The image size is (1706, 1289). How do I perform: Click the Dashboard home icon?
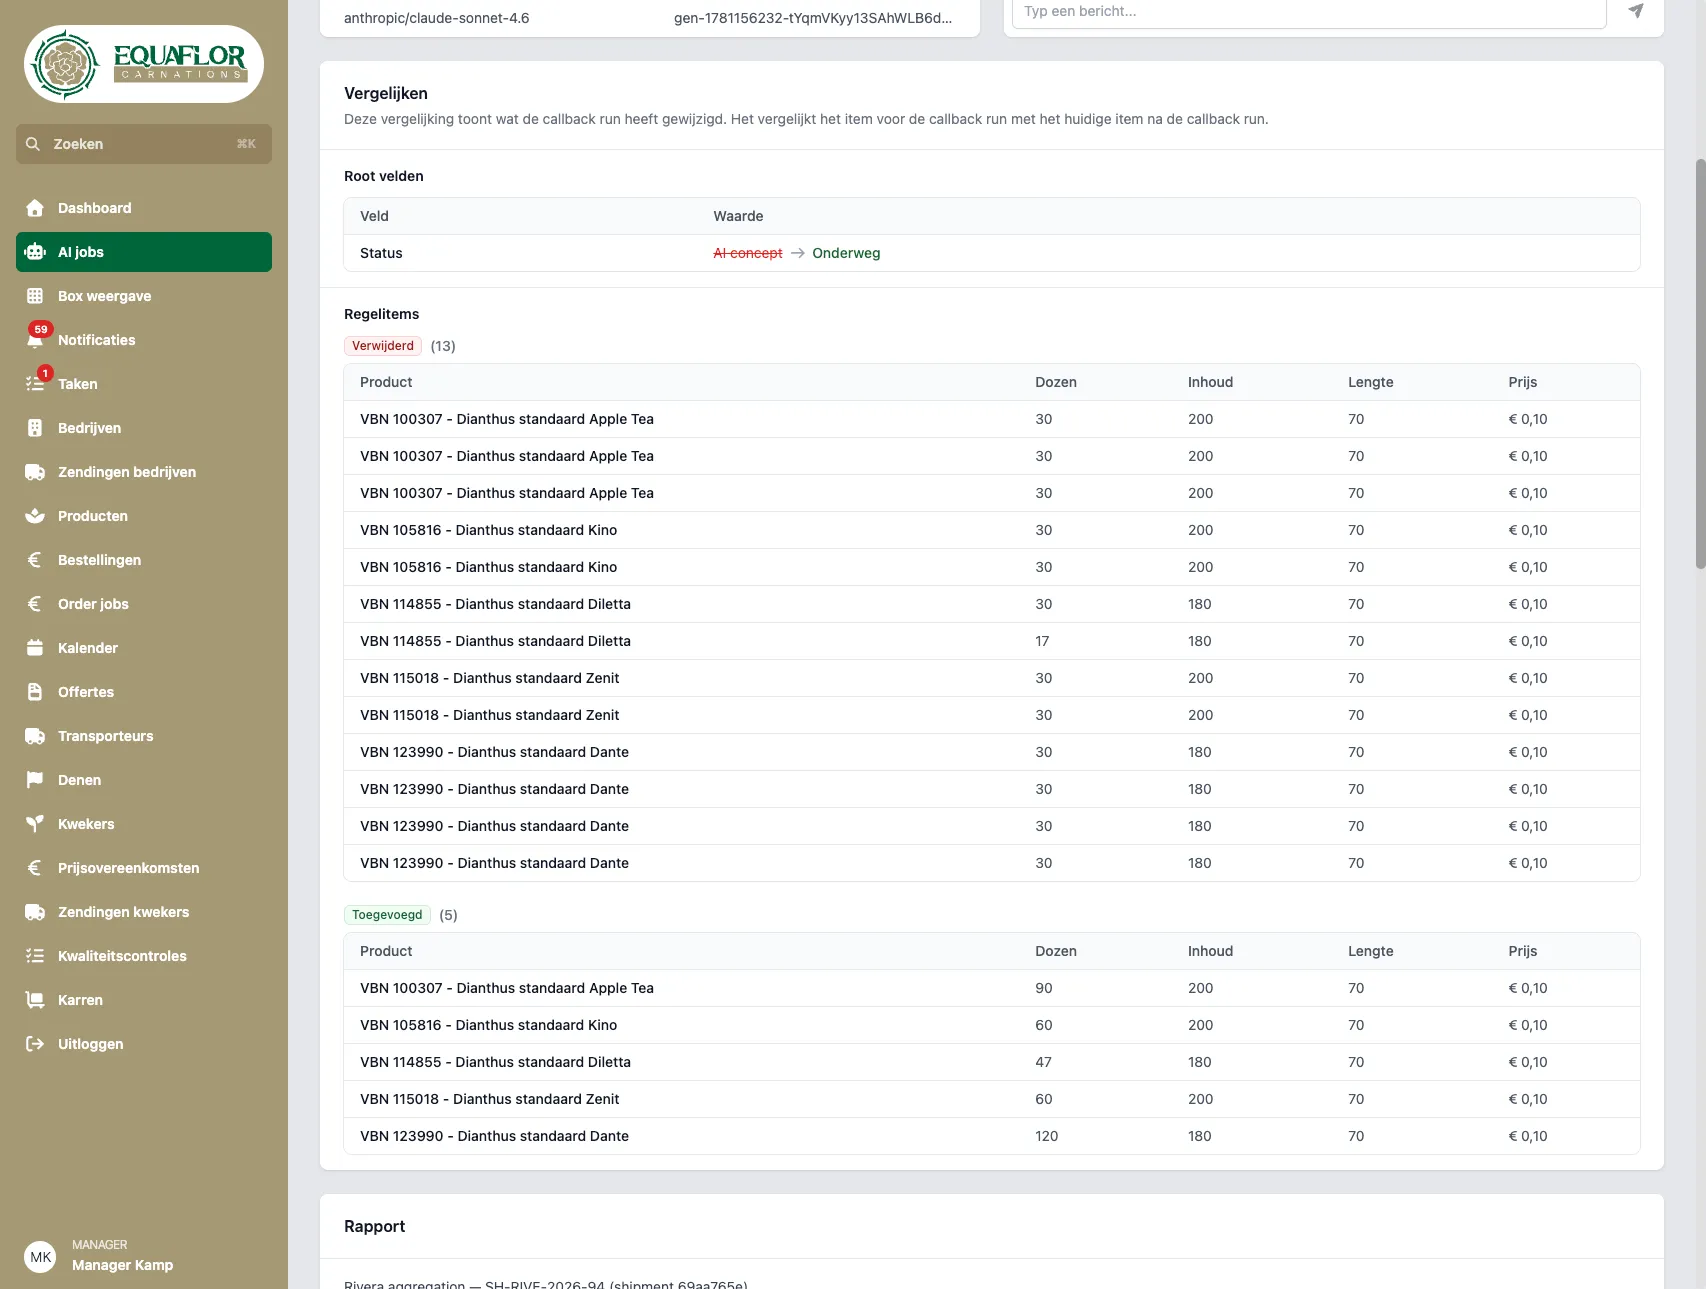click(x=35, y=208)
